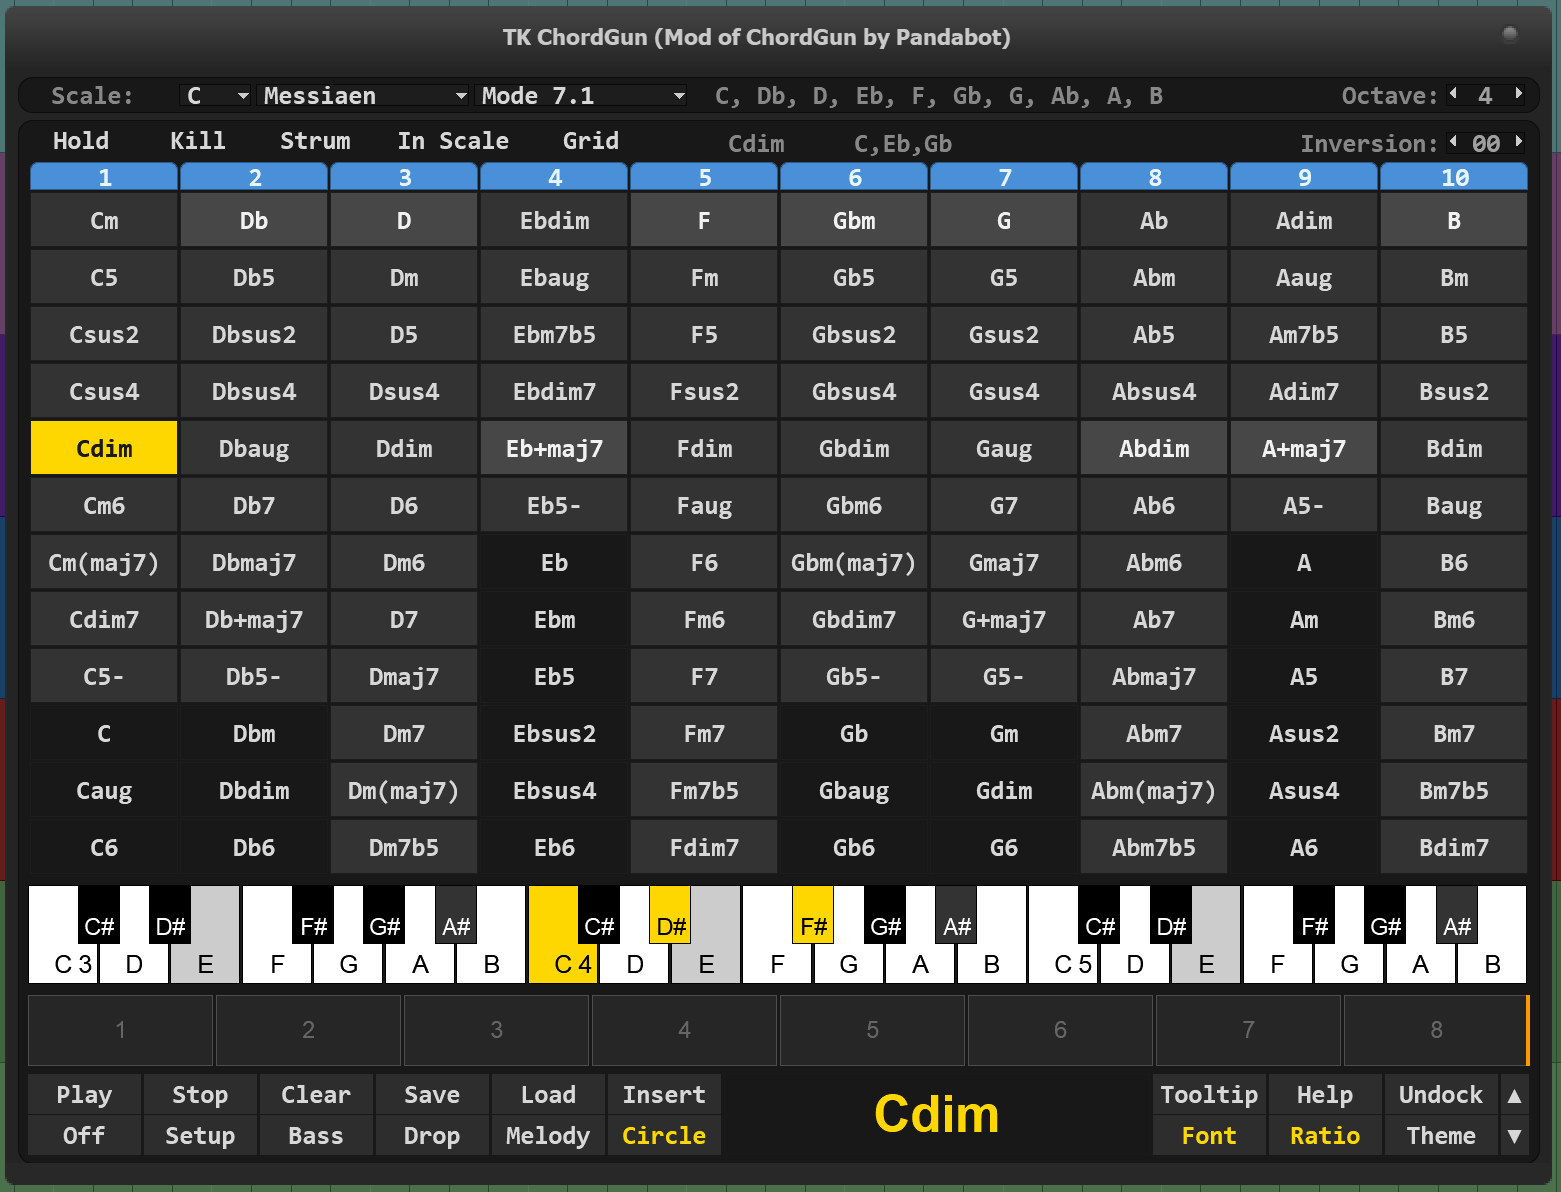Toggle the Tooltip button
1561x1192 pixels.
tap(1209, 1095)
